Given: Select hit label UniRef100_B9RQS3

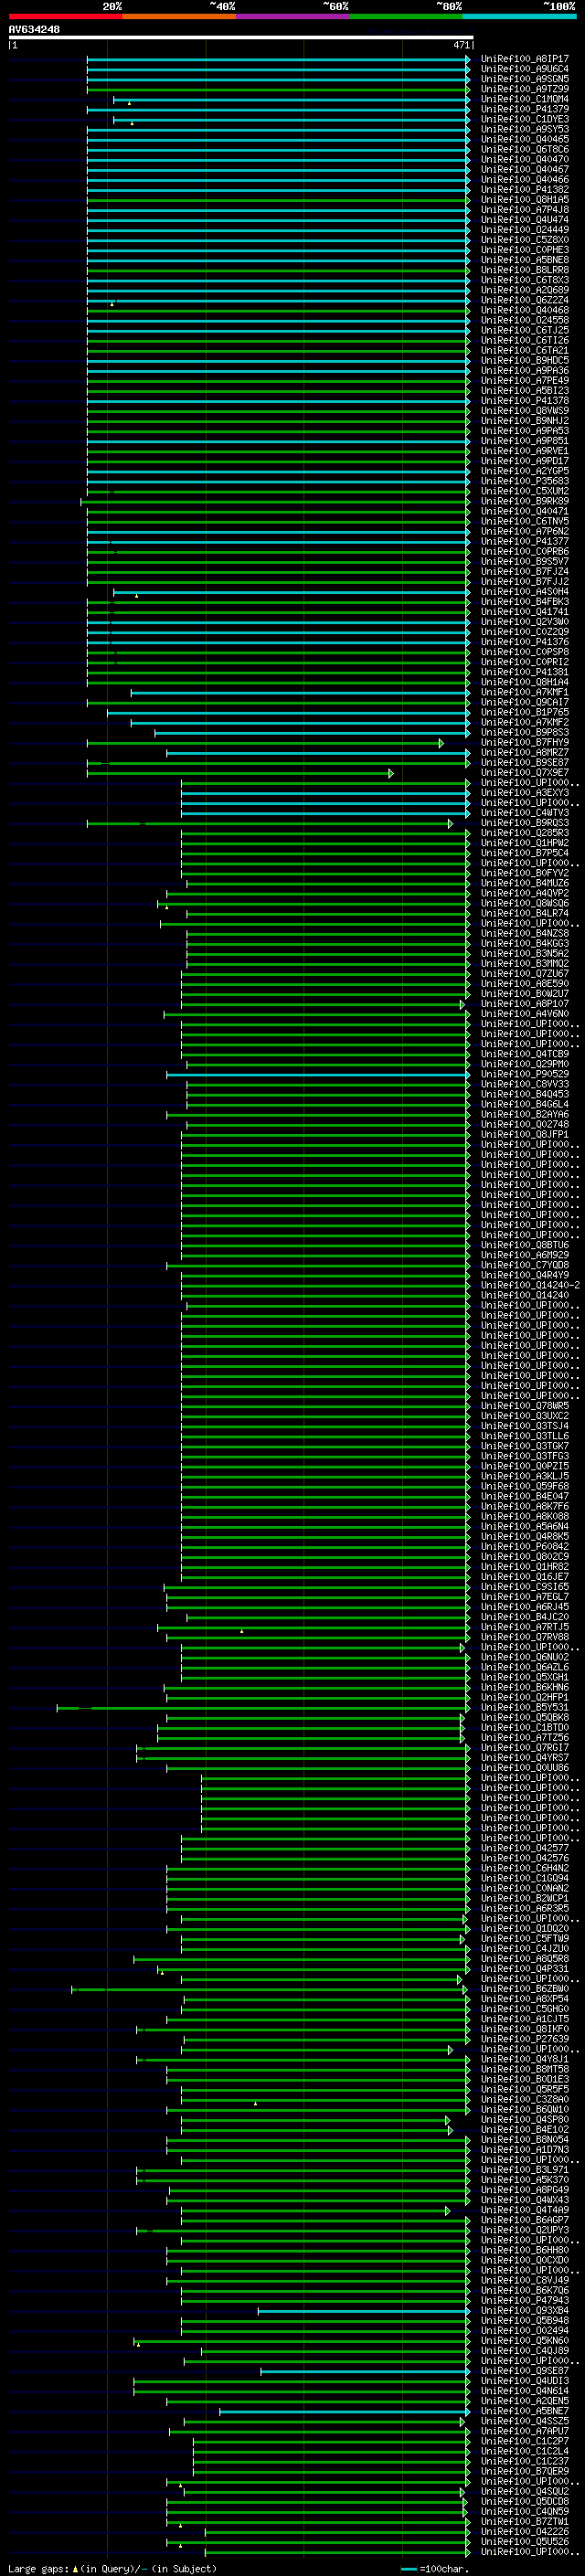Looking at the screenshot, I should click(x=525, y=823).
